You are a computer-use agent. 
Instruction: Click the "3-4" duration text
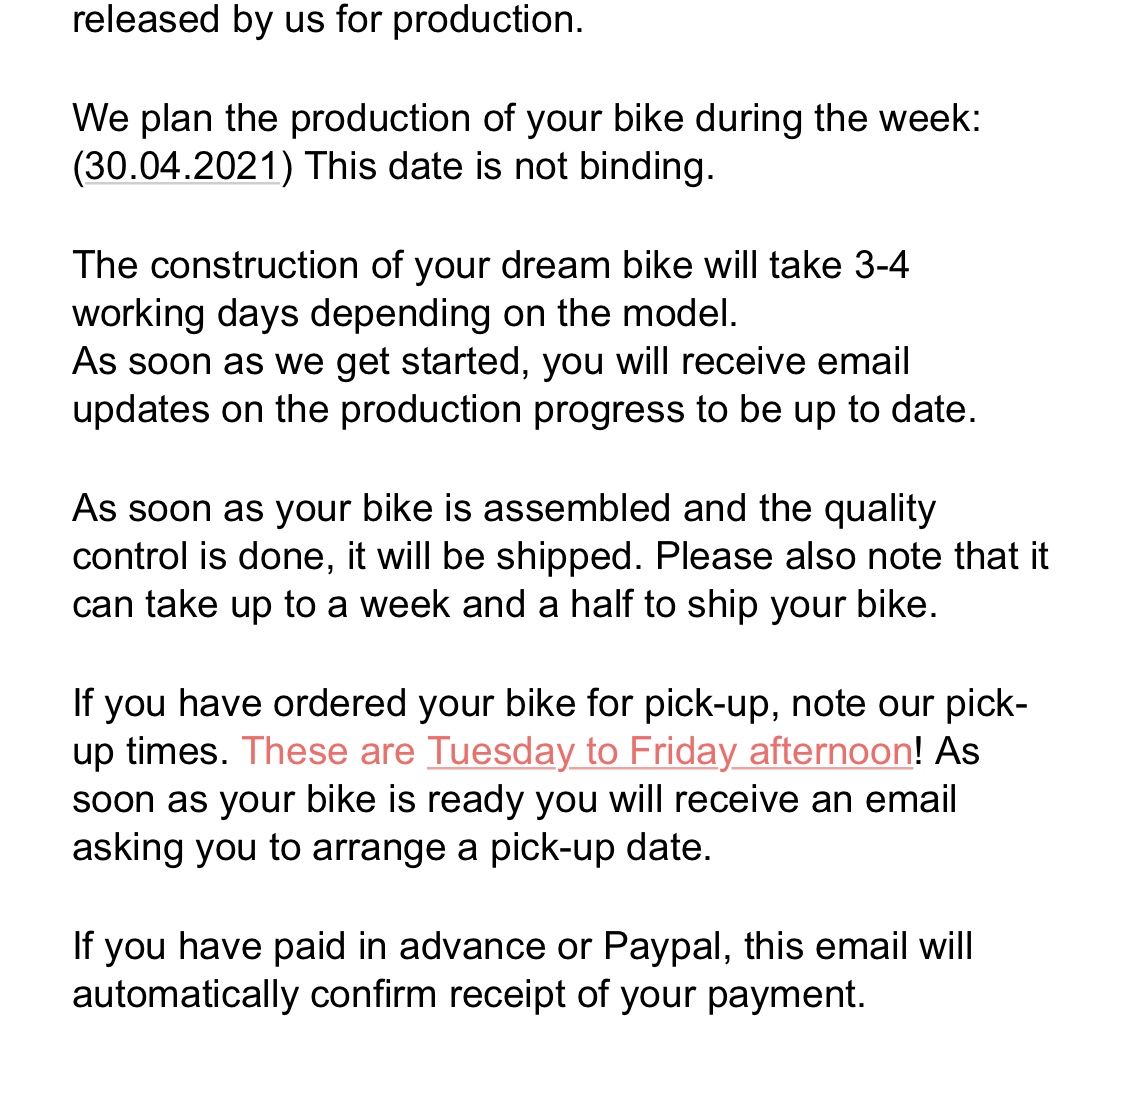[881, 265]
